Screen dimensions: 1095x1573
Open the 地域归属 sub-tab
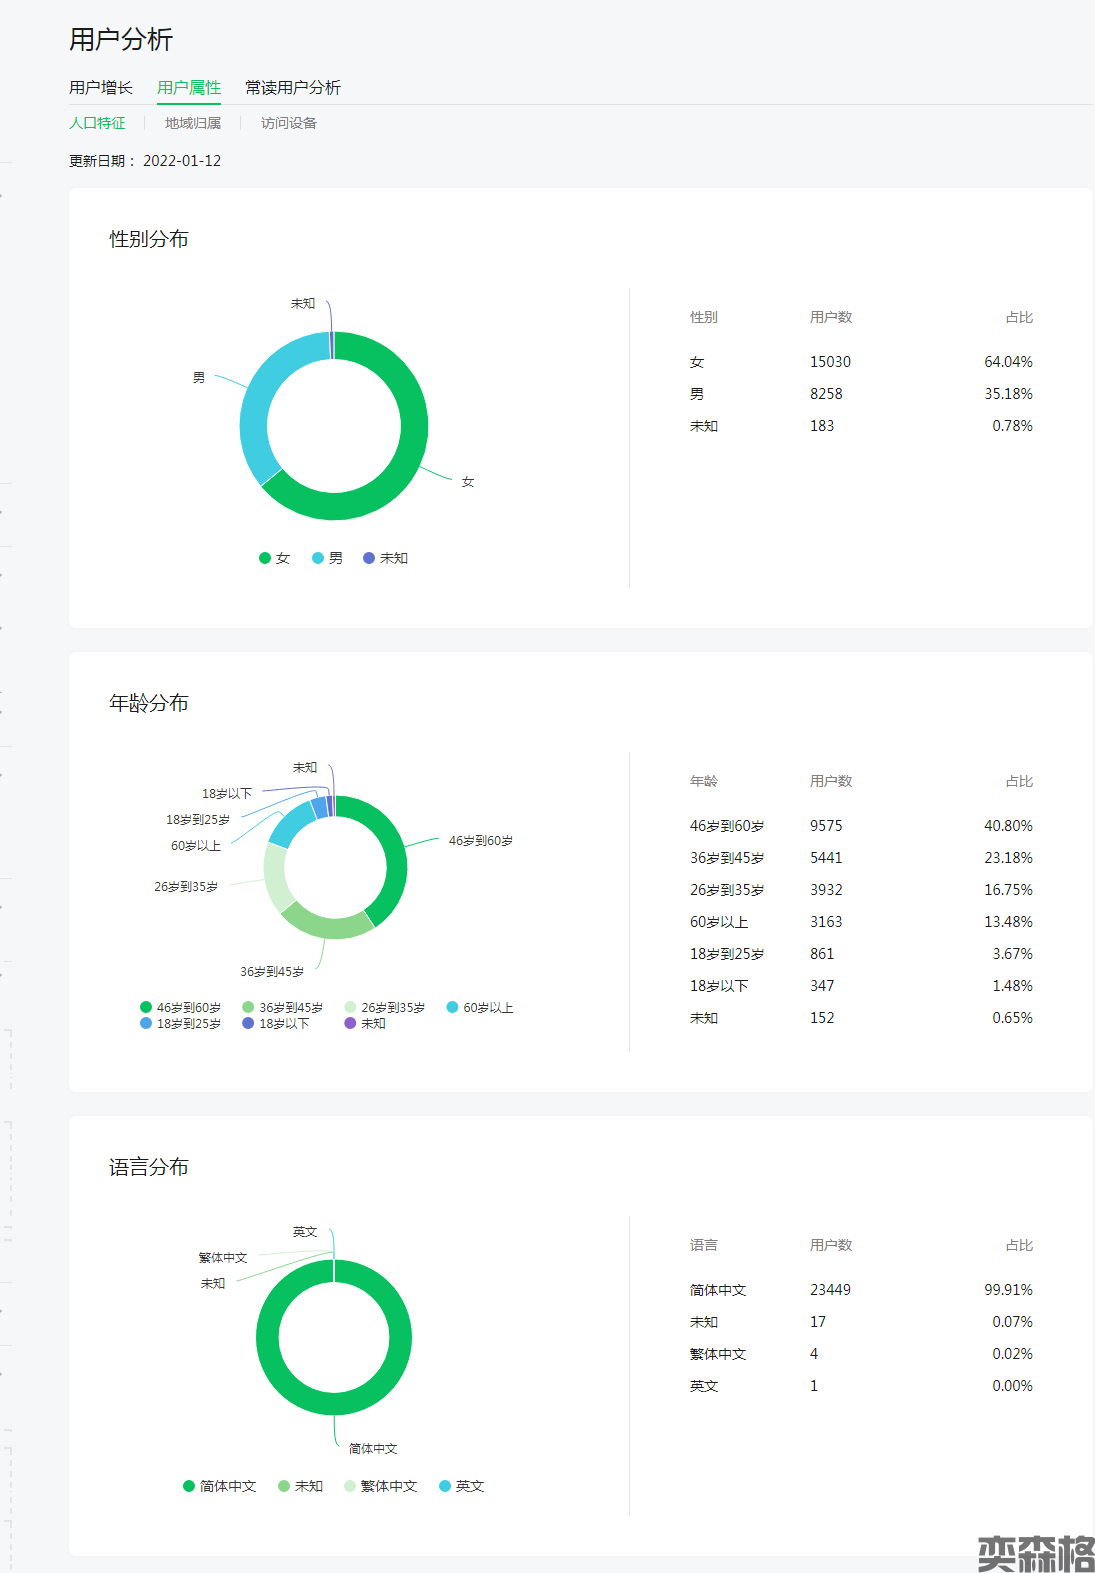pos(192,123)
